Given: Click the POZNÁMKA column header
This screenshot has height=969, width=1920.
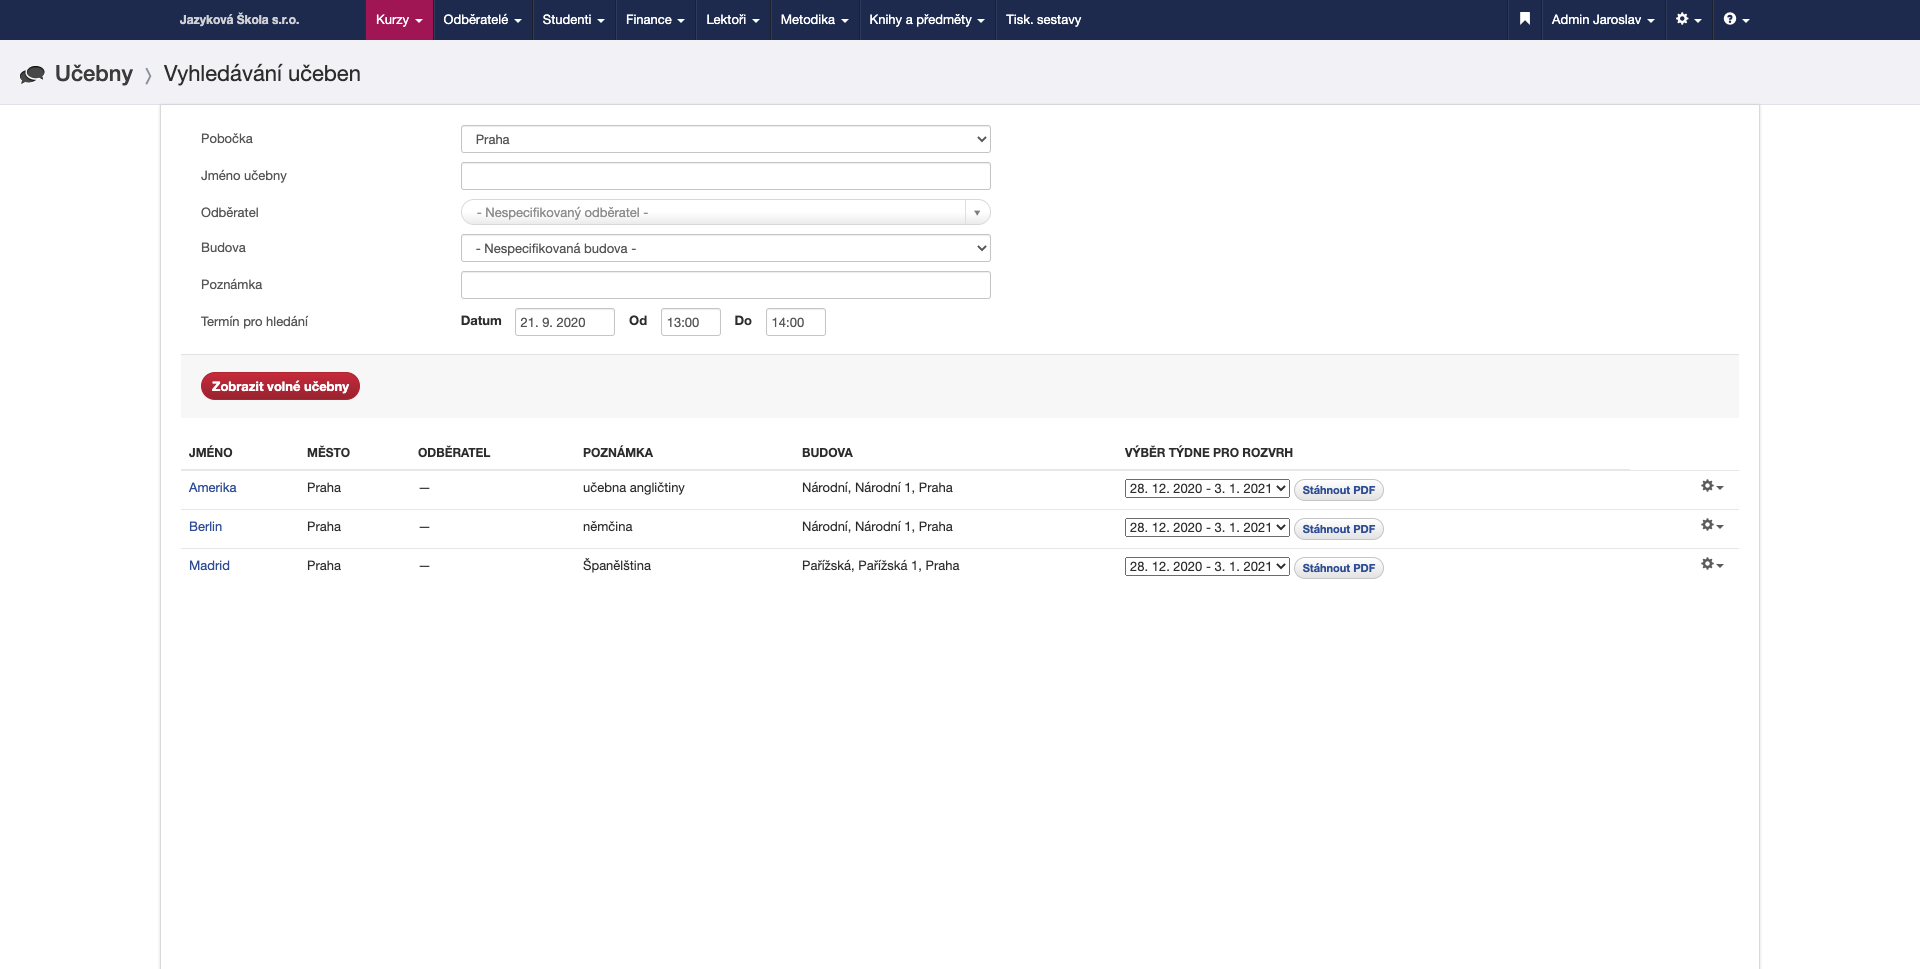Looking at the screenshot, I should (x=618, y=453).
